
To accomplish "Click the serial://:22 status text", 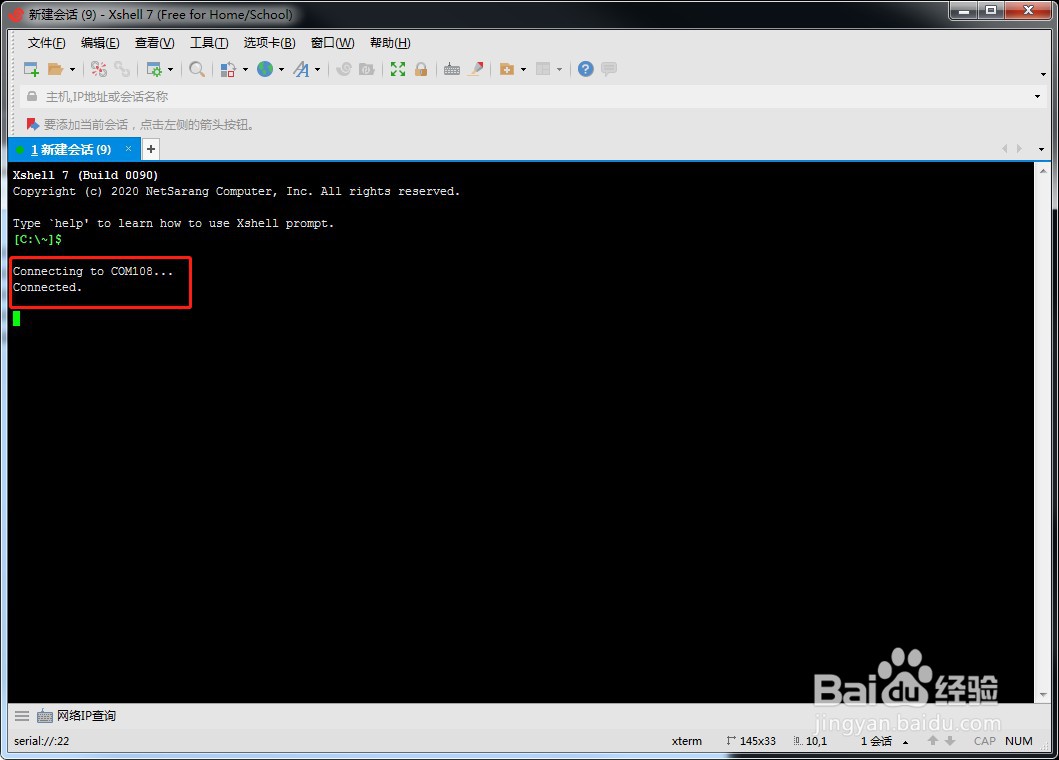I will click(41, 741).
